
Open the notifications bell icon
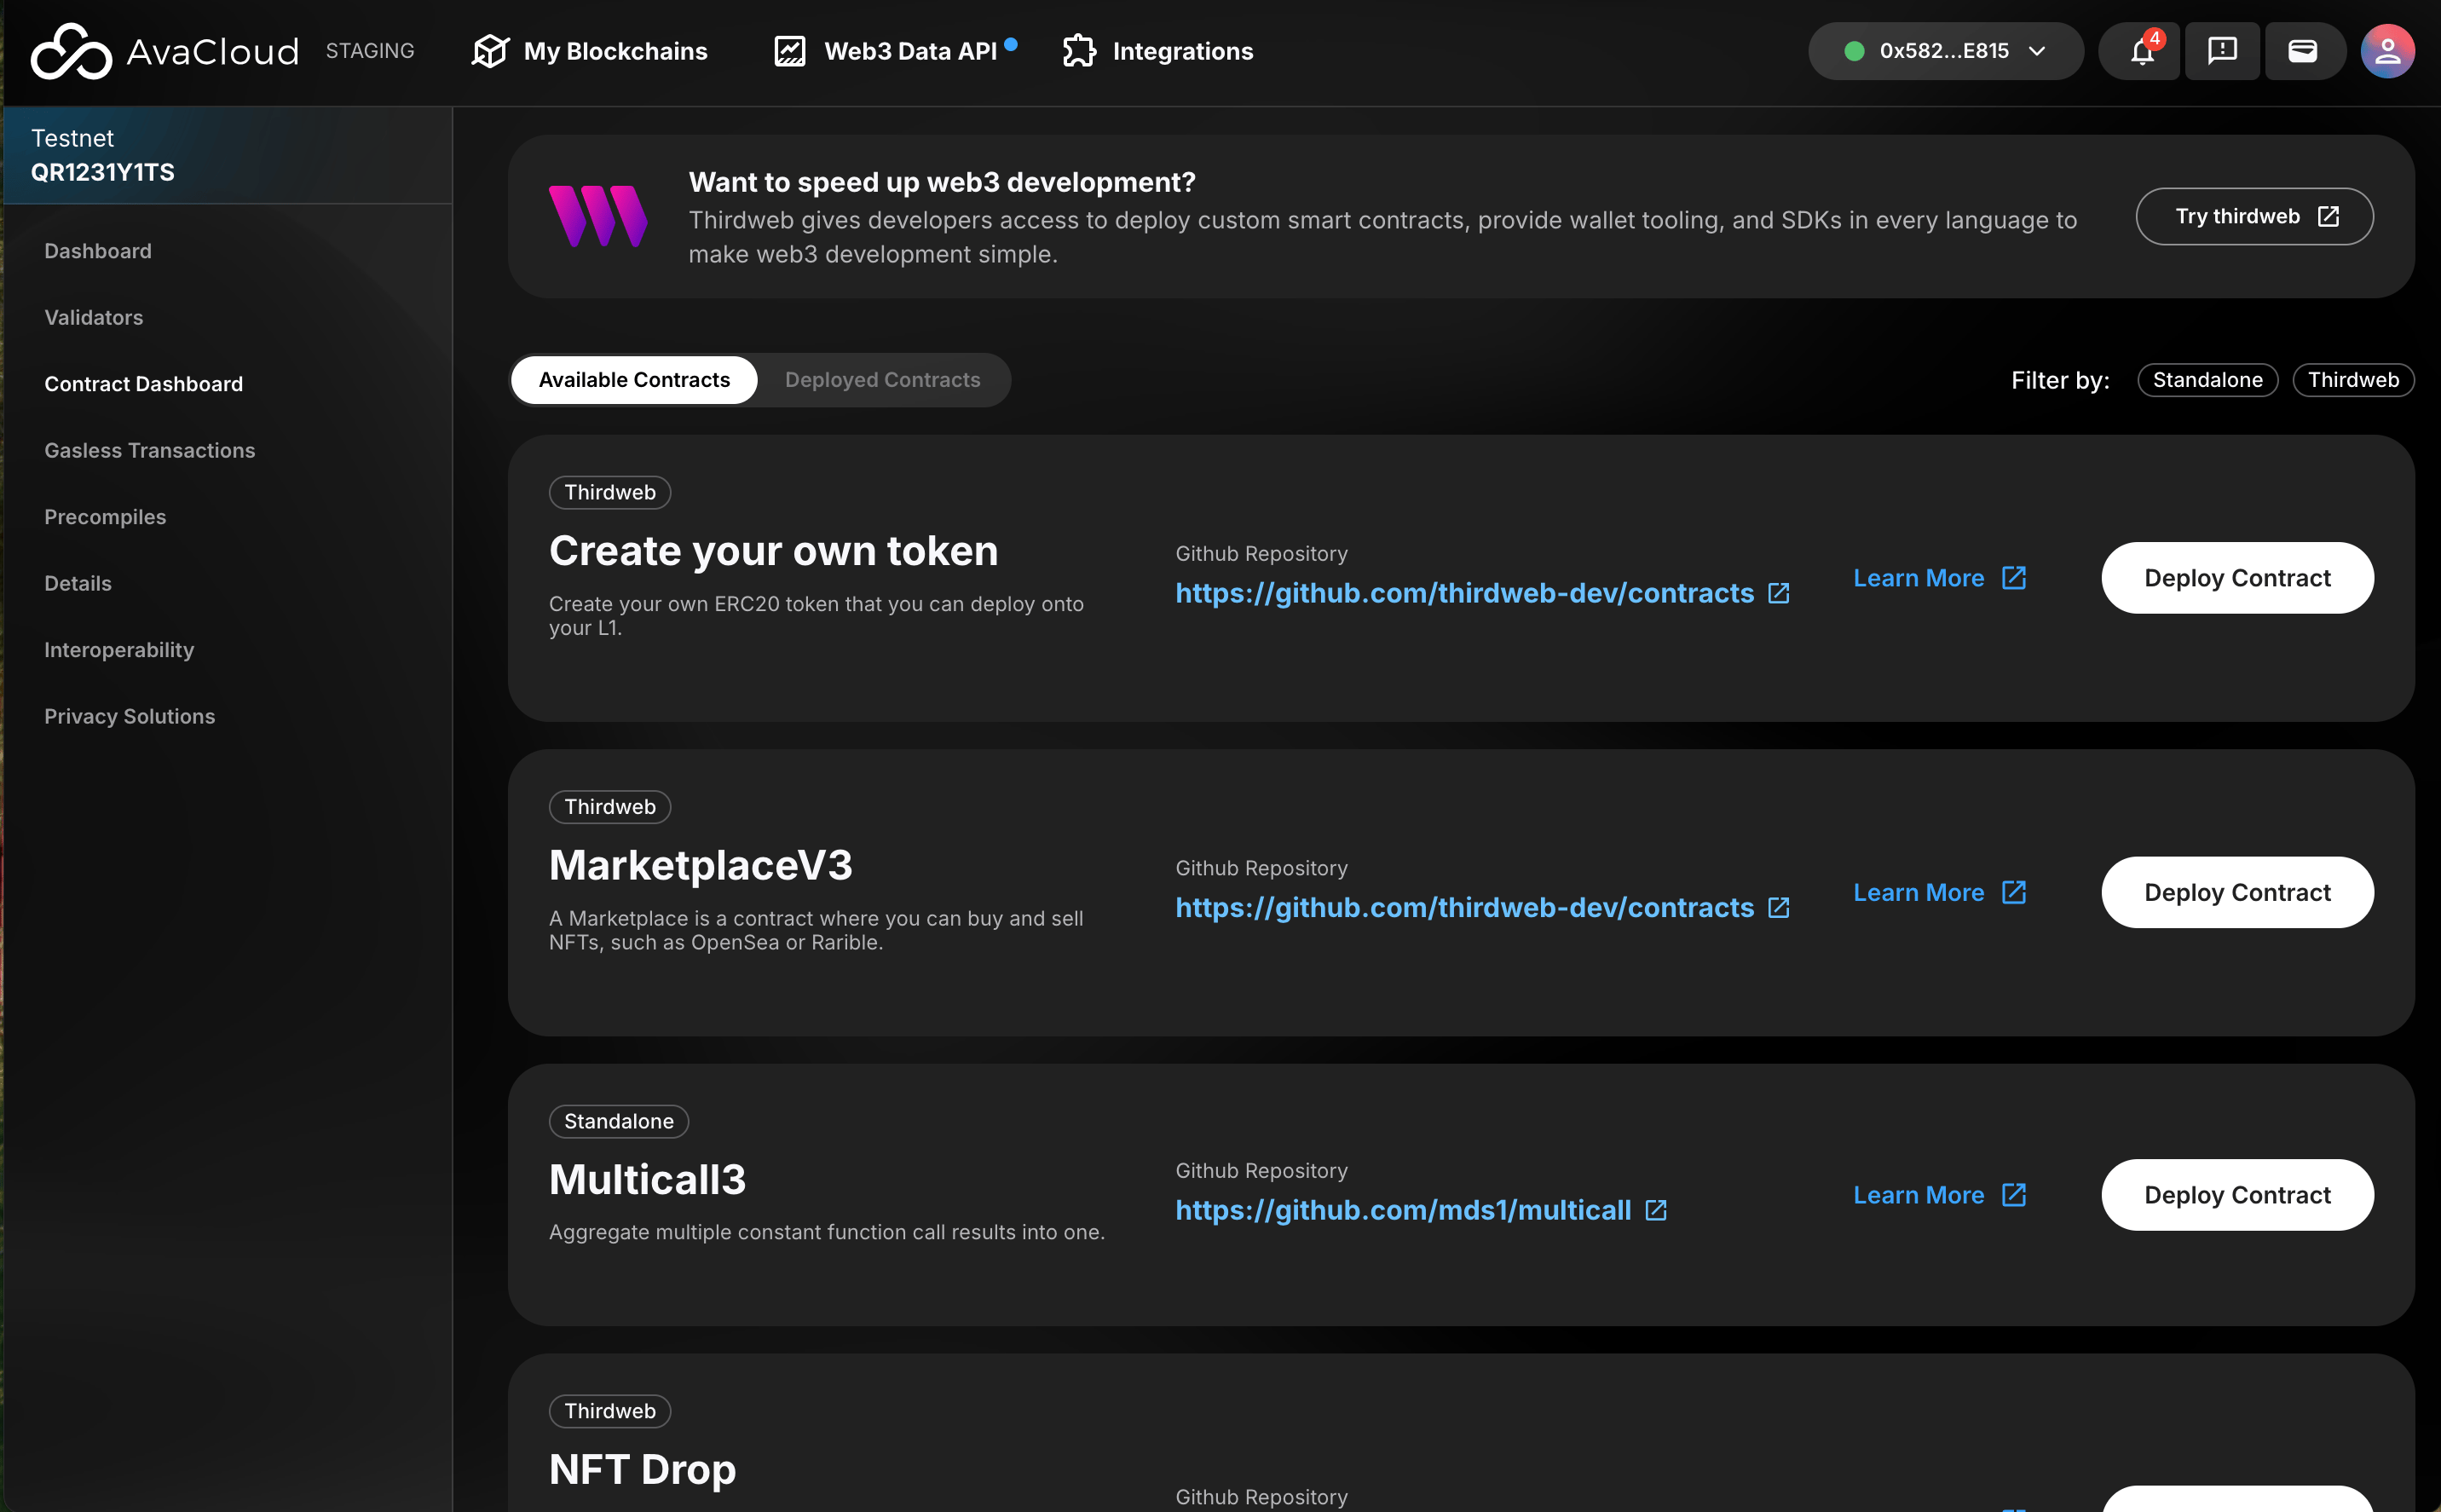pos(2141,51)
